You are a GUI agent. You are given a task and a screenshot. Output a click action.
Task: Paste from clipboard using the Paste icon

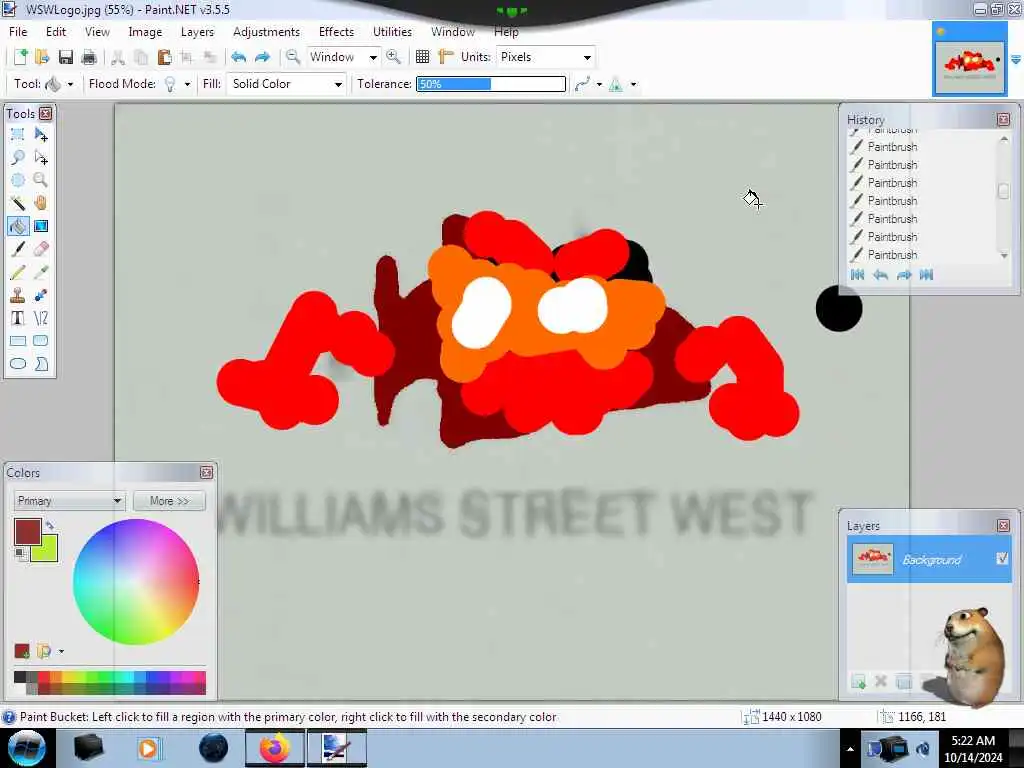[x=165, y=57]
